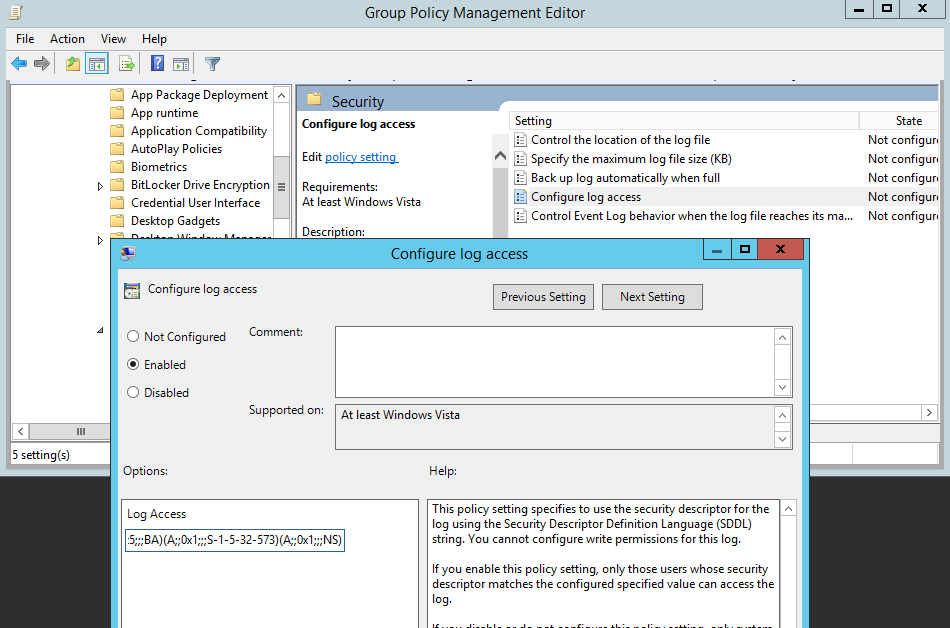Click the Log Access SDDL input field
This screenshot has width=950, height=628.
(x=234, y=540)
